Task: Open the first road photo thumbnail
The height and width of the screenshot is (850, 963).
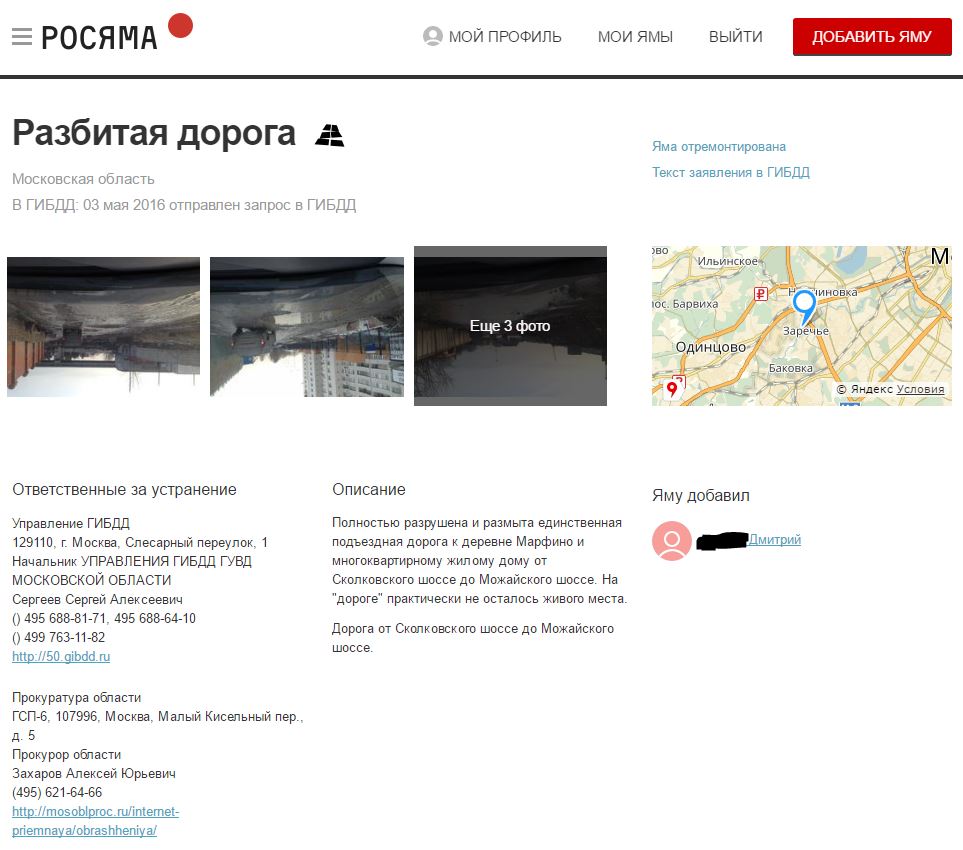Action: pyautogui.click(x=103, y=327)
